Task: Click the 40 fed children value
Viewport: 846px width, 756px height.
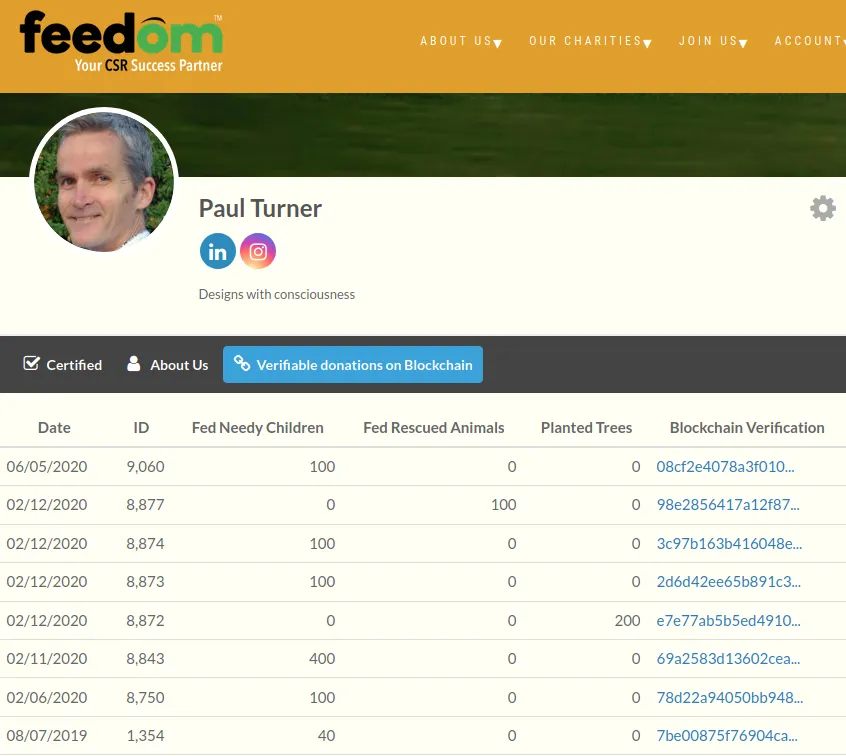Action: 326,736
